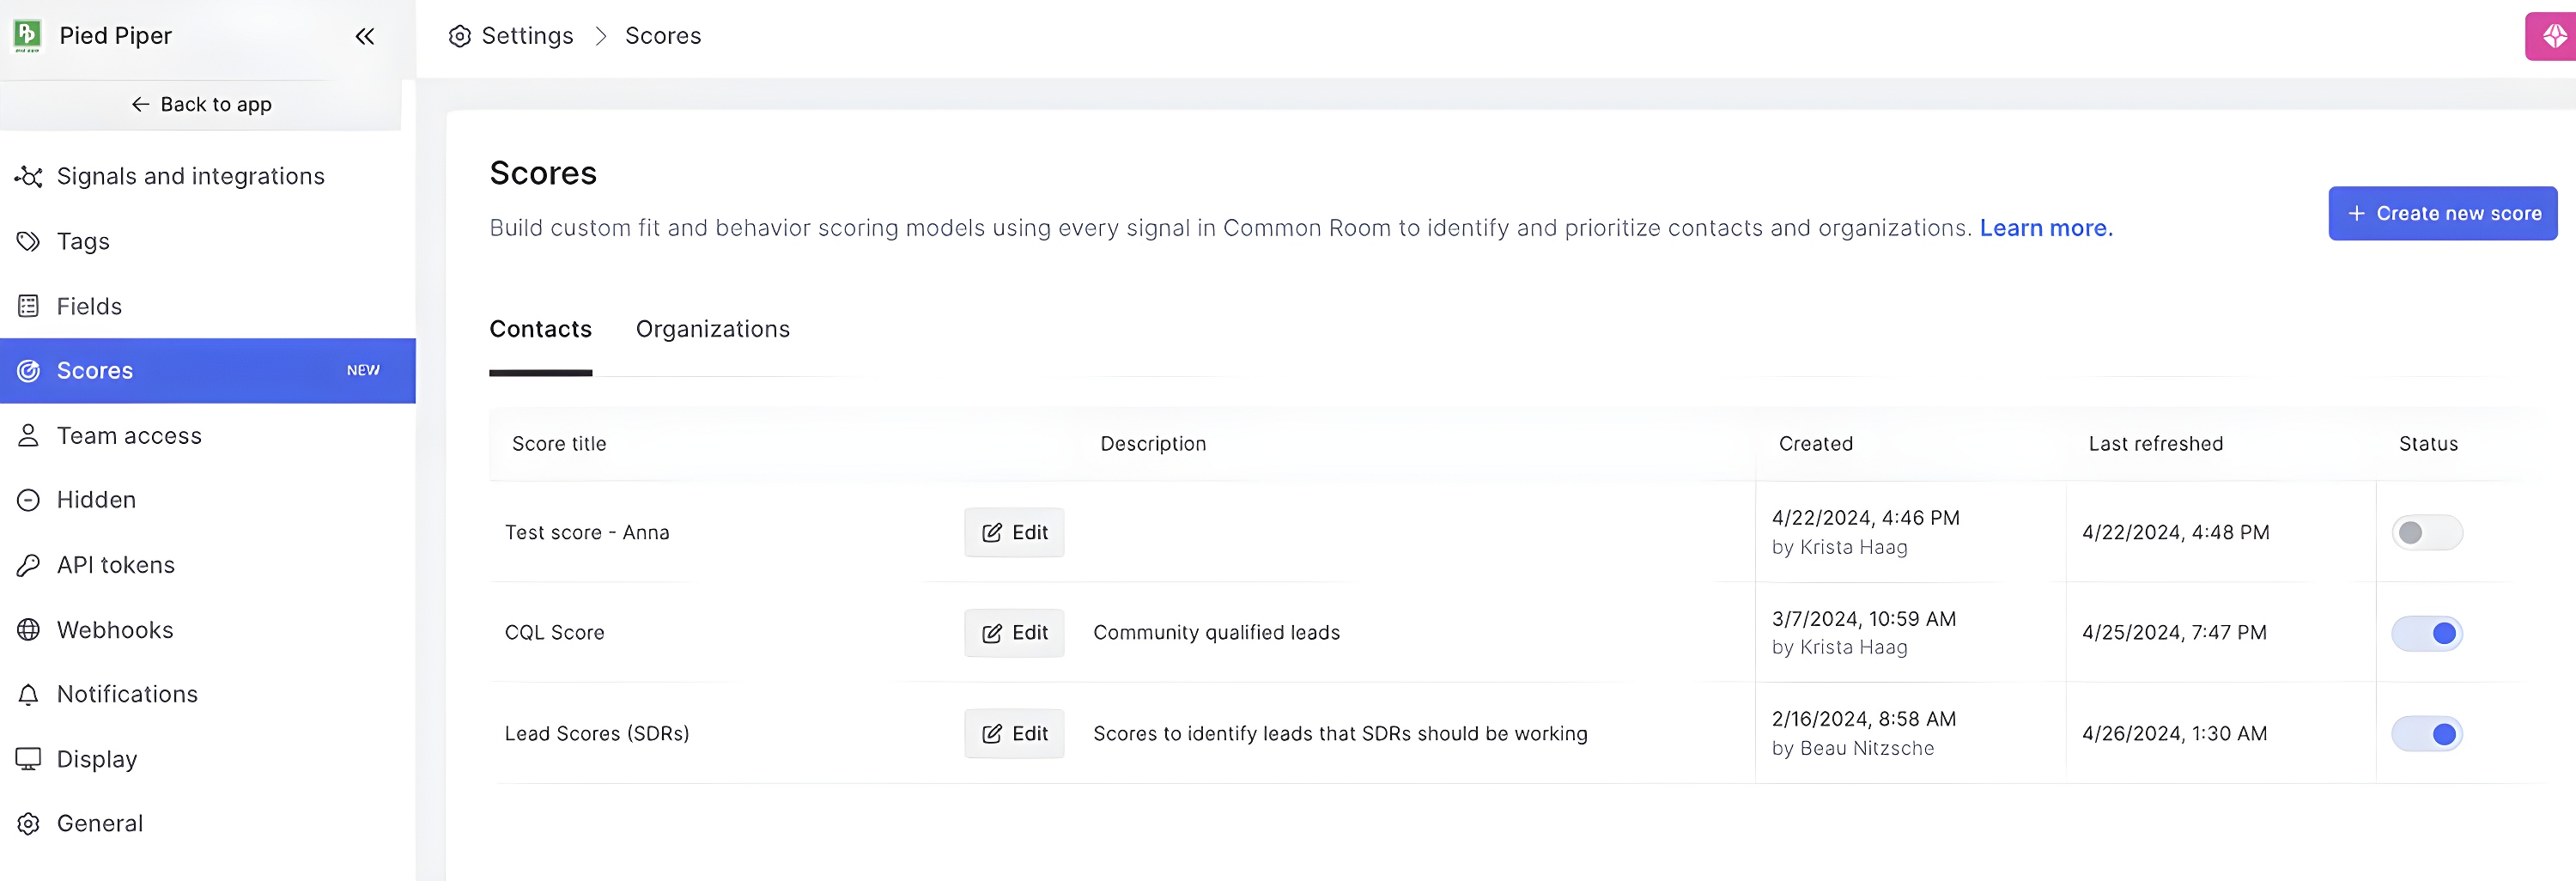Viewport: 2576px width, 881px height.
Task: Select the Contacts tab
Action: click(x=540, y=329)
